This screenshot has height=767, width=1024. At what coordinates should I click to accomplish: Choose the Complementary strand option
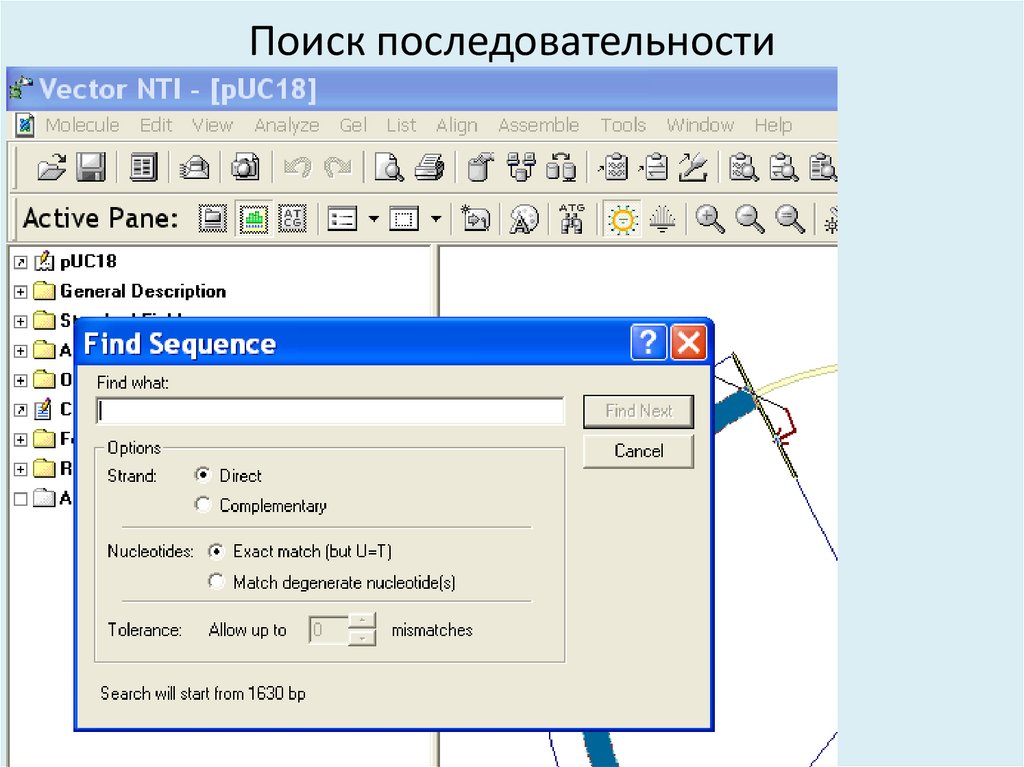[x=202, y=506]
